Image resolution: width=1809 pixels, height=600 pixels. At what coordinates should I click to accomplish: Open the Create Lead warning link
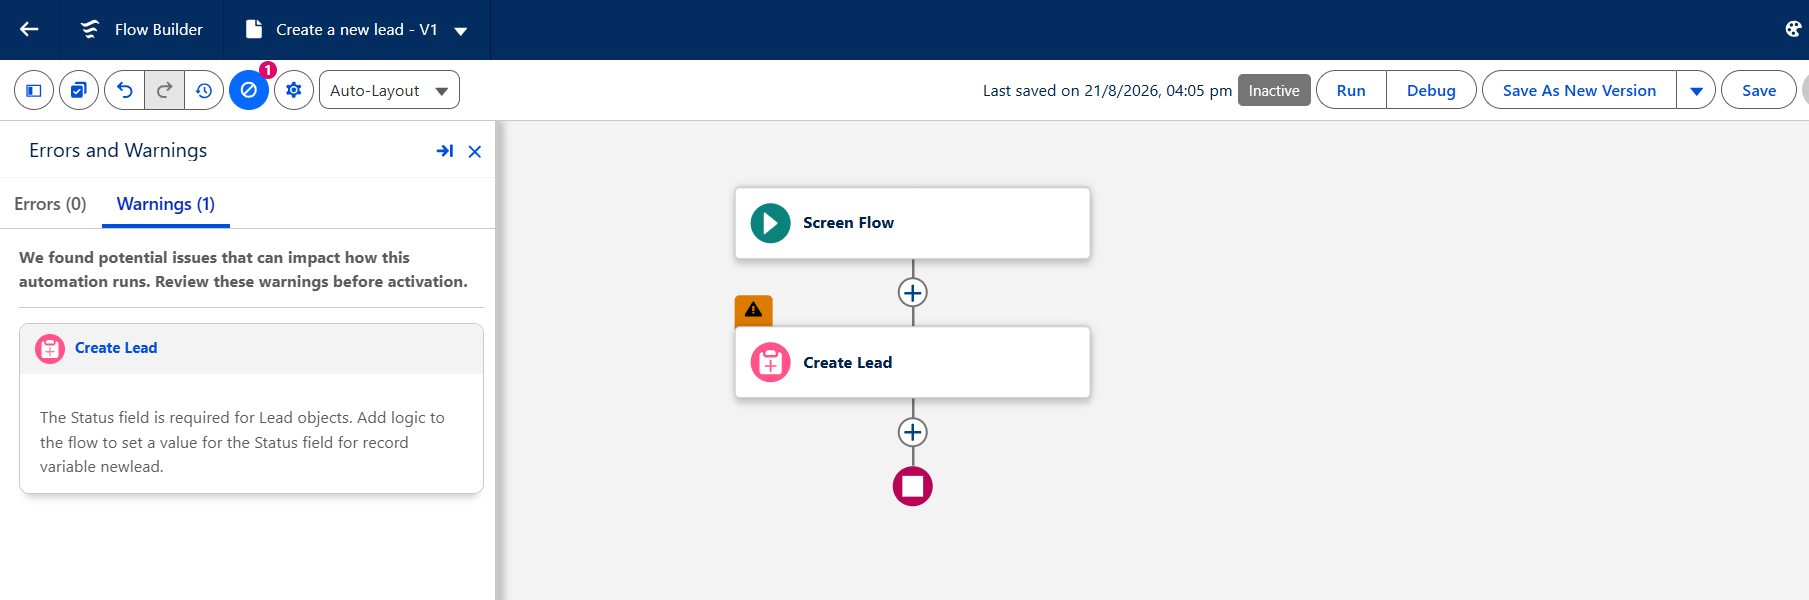pyautogui.click(x=116, y=348)
